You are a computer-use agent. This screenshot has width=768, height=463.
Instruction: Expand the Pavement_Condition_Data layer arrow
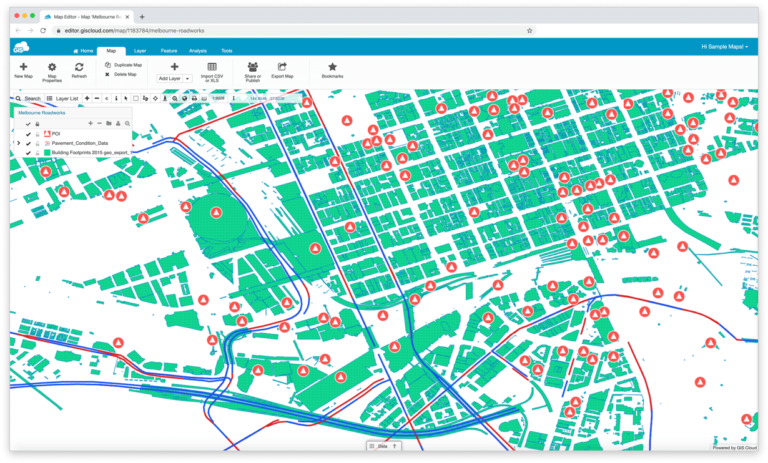pos(18,144)
